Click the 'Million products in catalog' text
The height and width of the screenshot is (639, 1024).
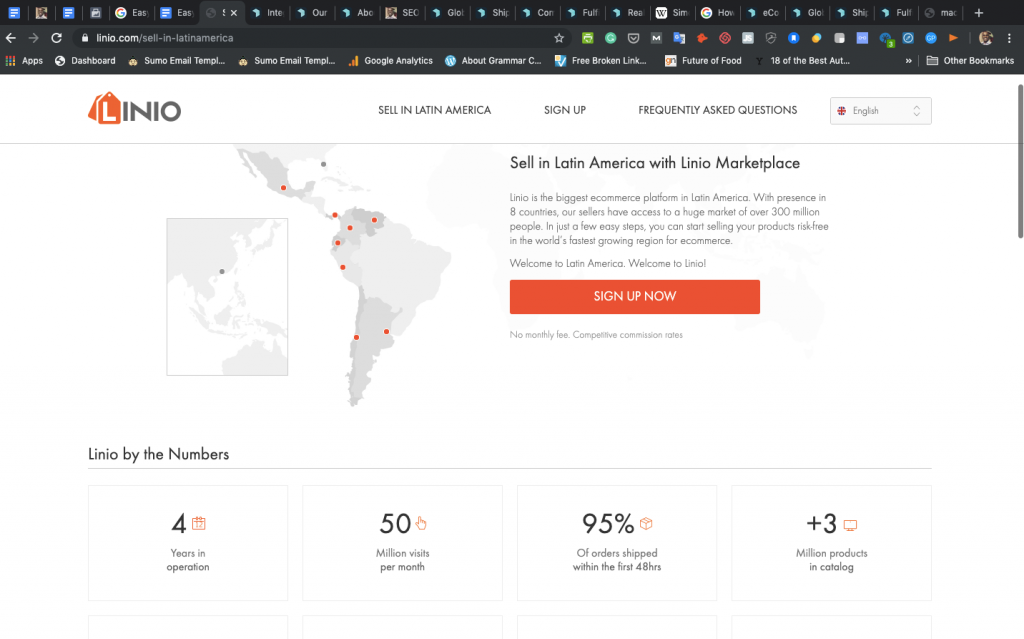coord(831,560)
